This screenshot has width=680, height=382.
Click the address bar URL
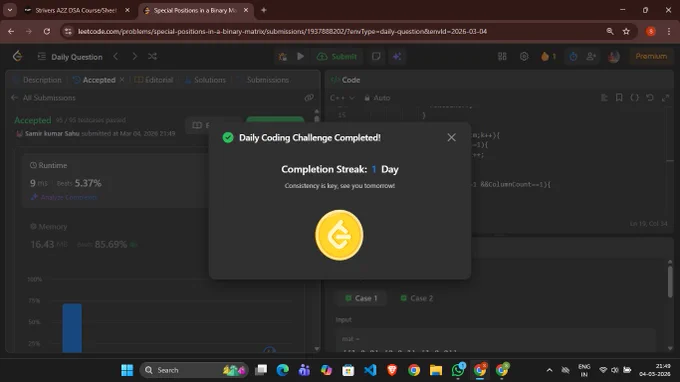pos(282,31)
